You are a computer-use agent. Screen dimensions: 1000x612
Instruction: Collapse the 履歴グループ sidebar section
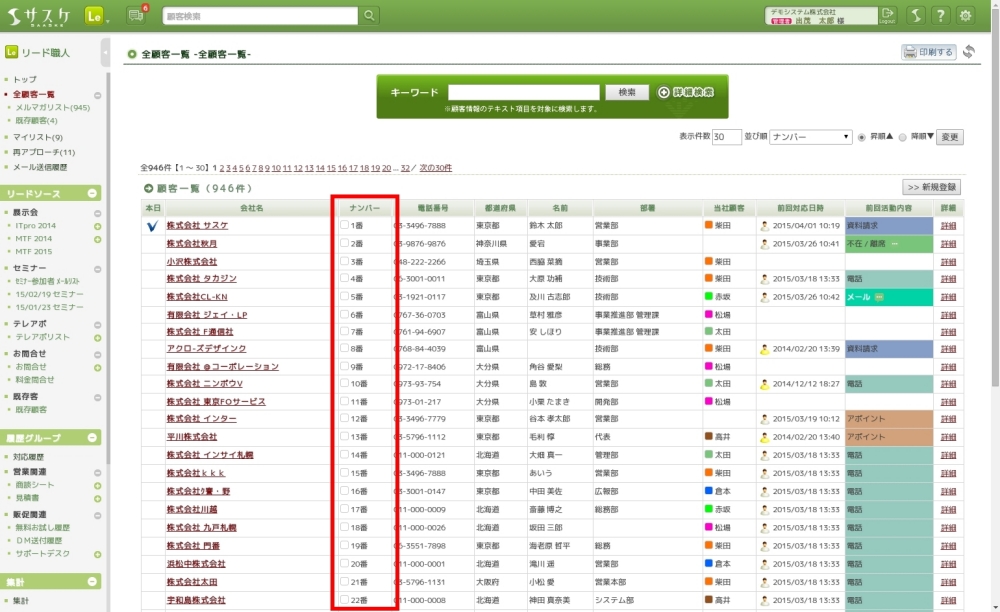[92, 438]
